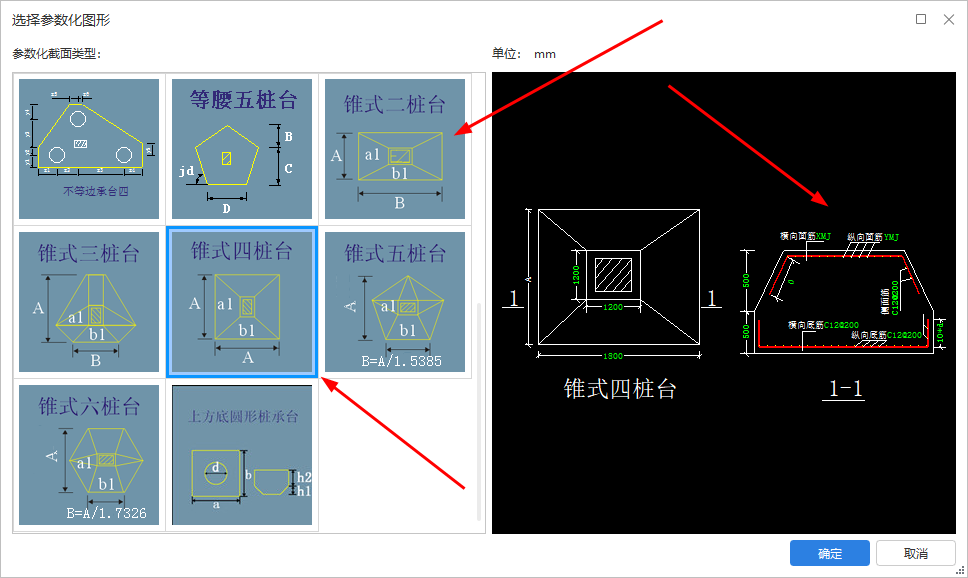Pick the 上方底圆形桩承台 thumbnail
Screen dimensions: 968x578
[242, 455]
